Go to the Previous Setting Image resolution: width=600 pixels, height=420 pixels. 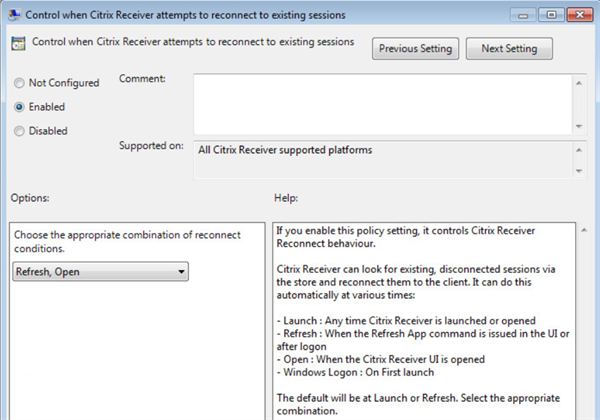(415, 49)
